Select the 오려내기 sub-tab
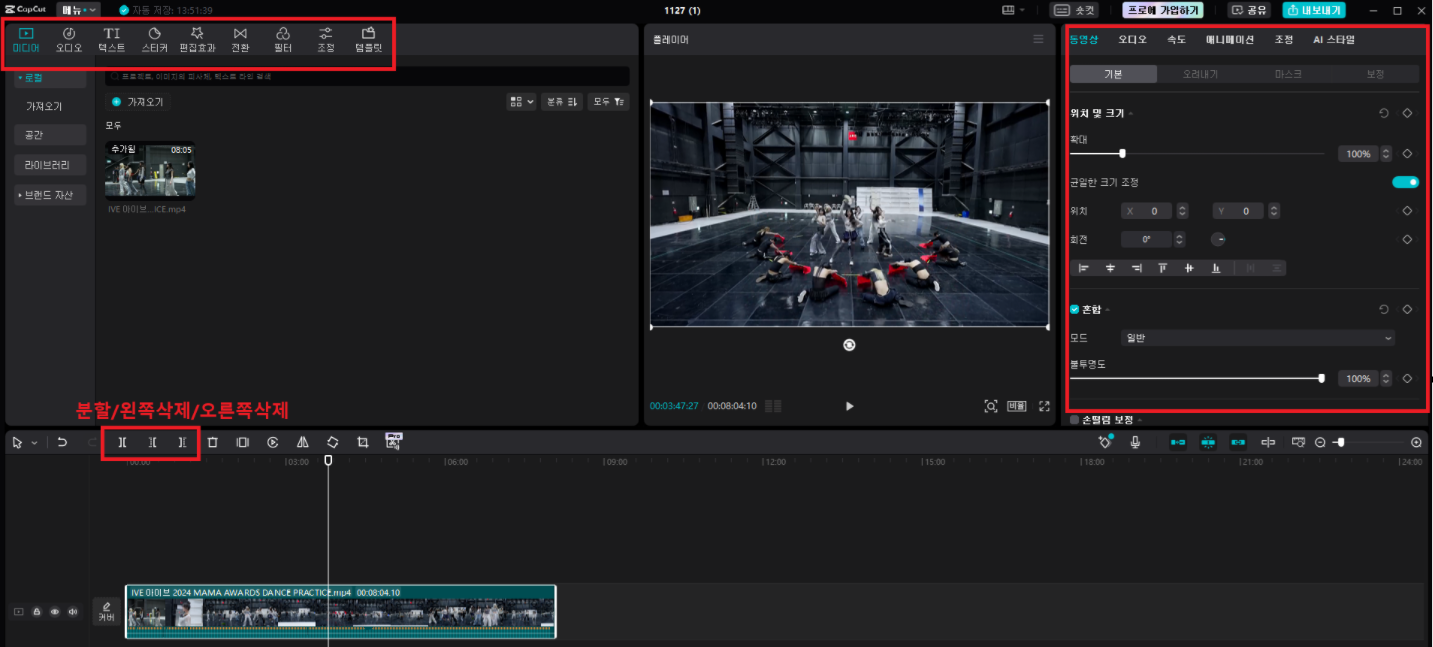Viewport: 1433px width, 647px height. click(x=1200, y=74)
